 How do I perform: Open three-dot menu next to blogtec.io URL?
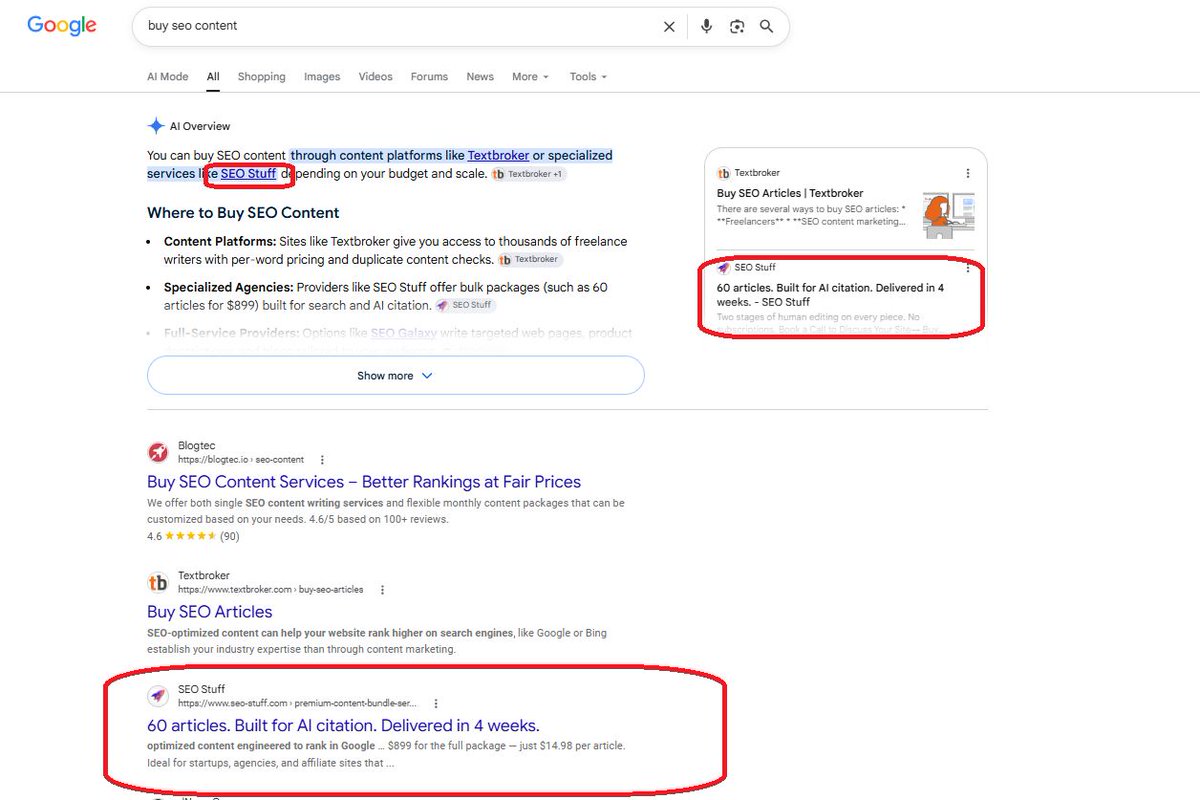coord(322,460)
